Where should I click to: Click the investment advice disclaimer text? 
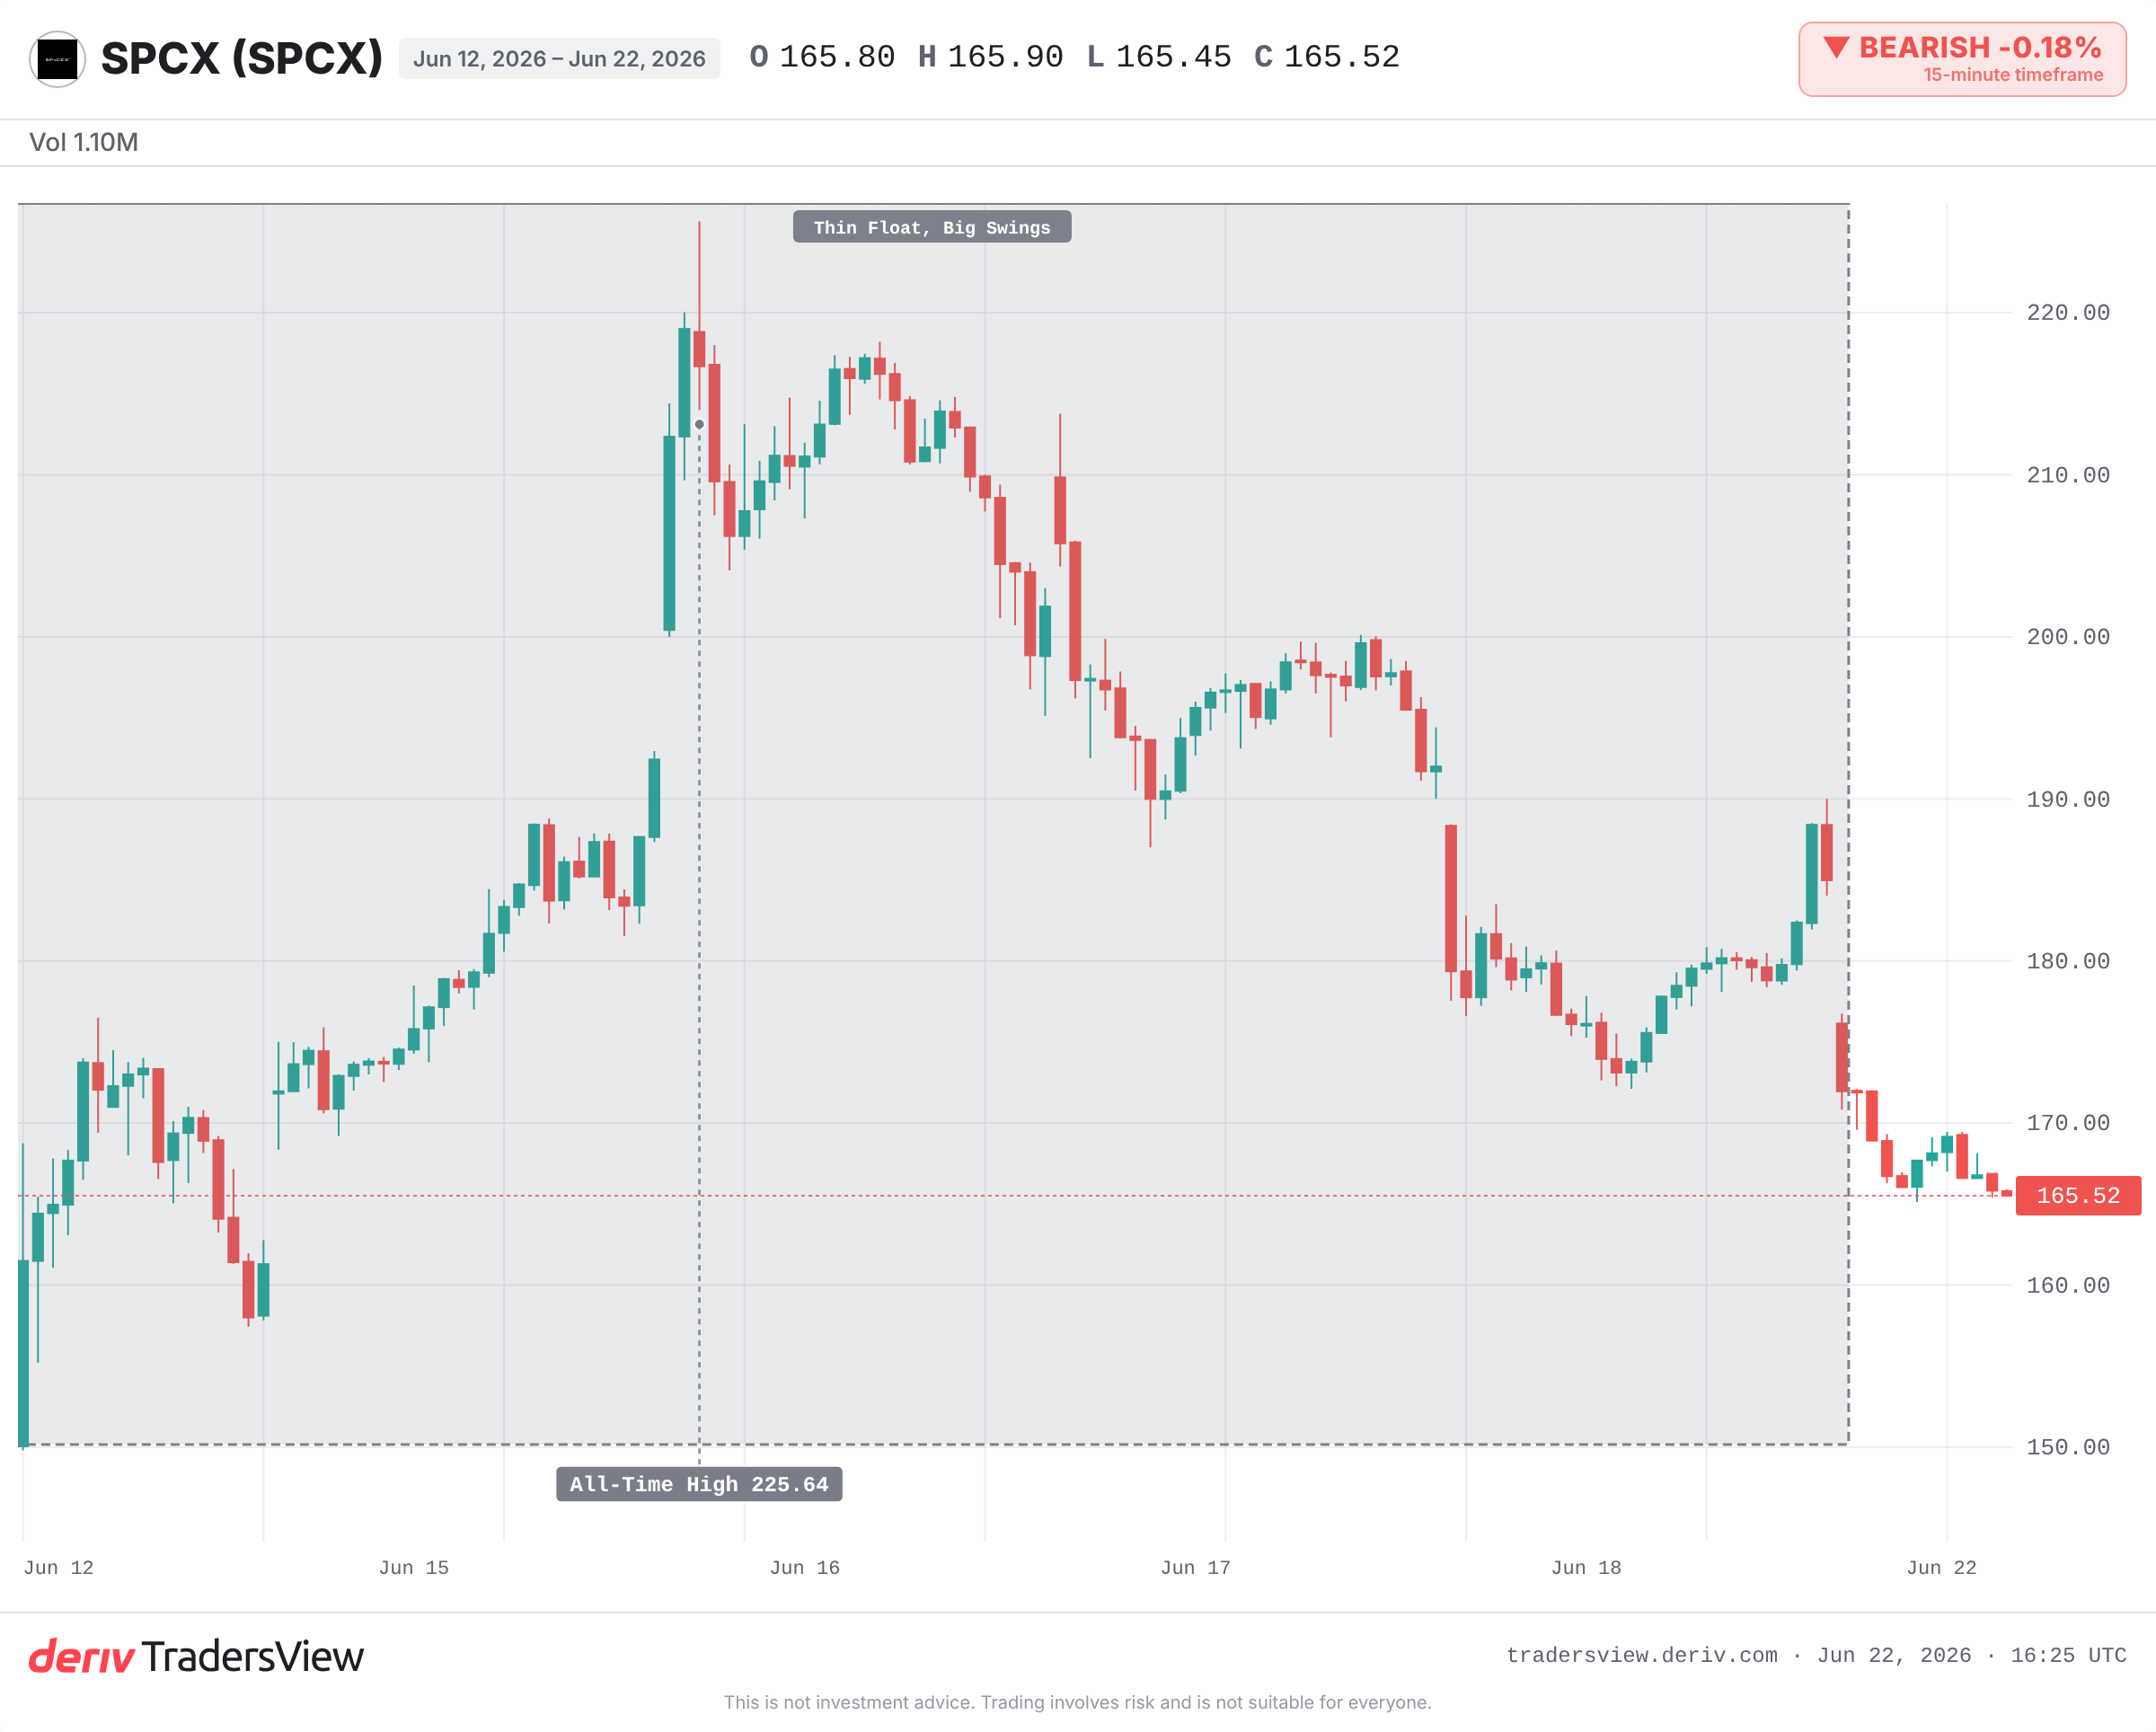click(x=1078, y=1702)
